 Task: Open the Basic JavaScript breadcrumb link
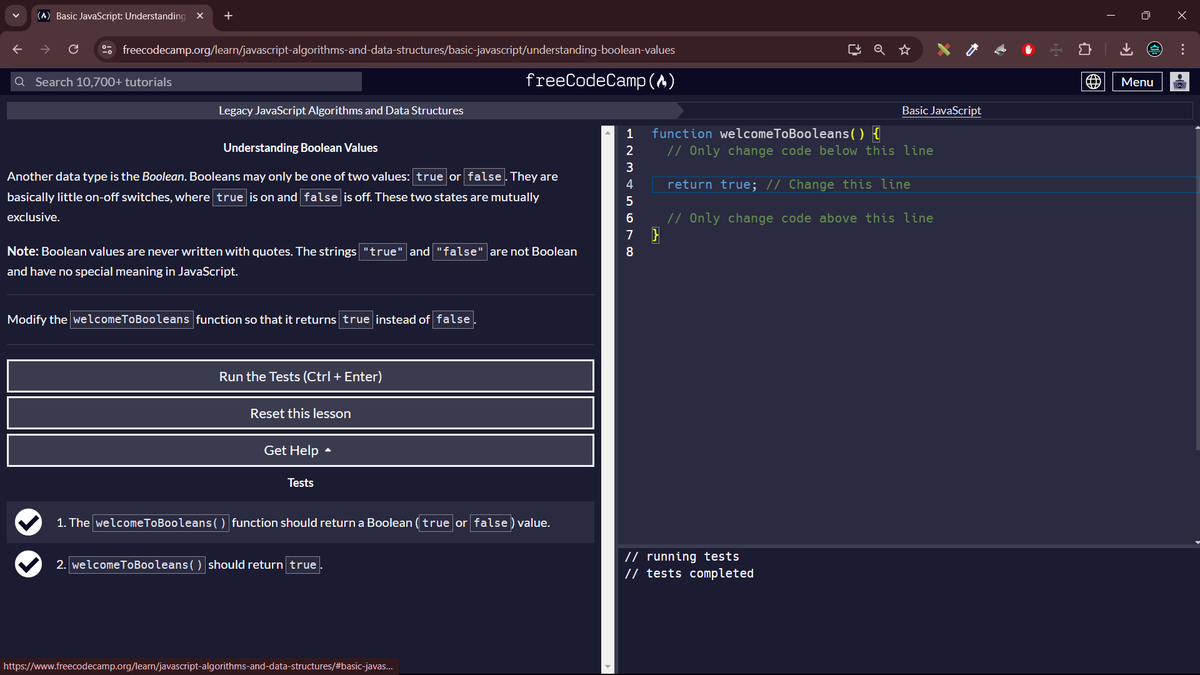[941, 110]
